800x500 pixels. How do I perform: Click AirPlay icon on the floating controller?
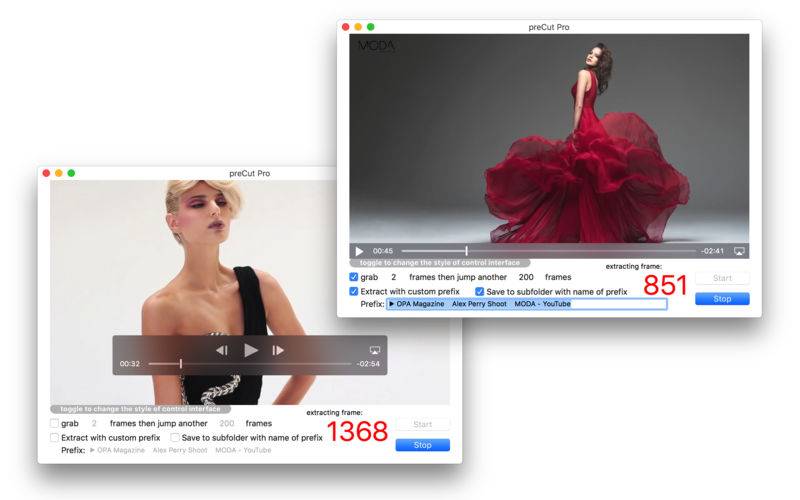[x=375, y=350]
